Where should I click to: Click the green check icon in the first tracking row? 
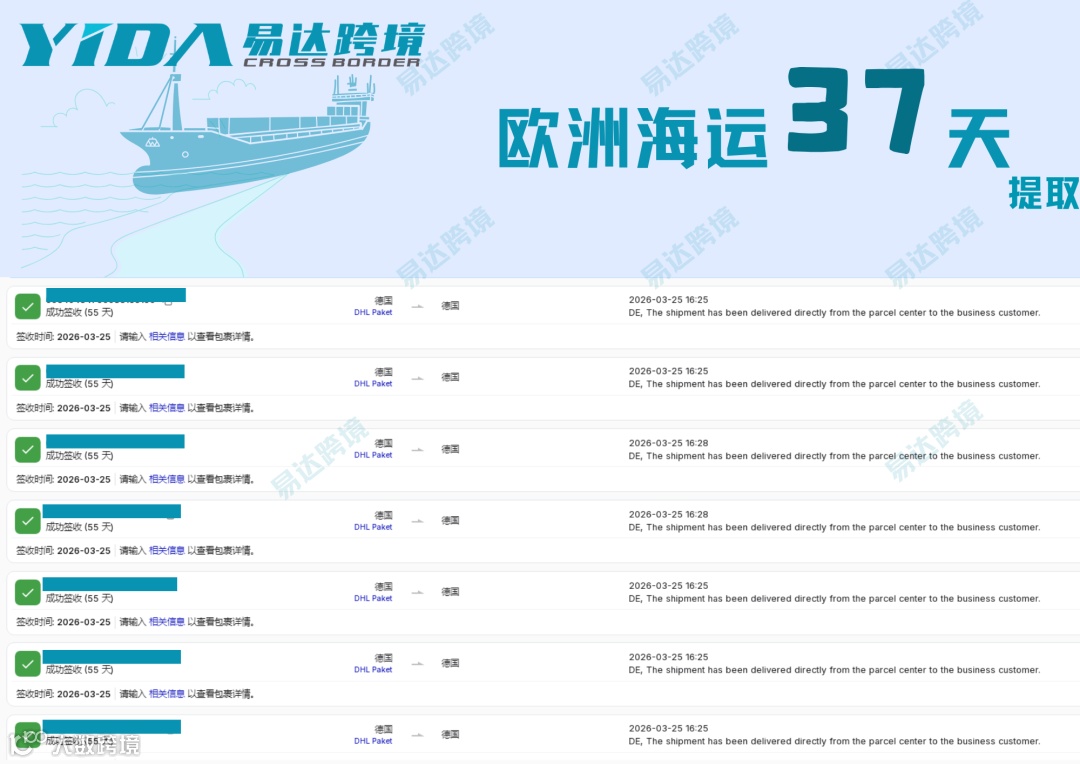coord(28,307)
